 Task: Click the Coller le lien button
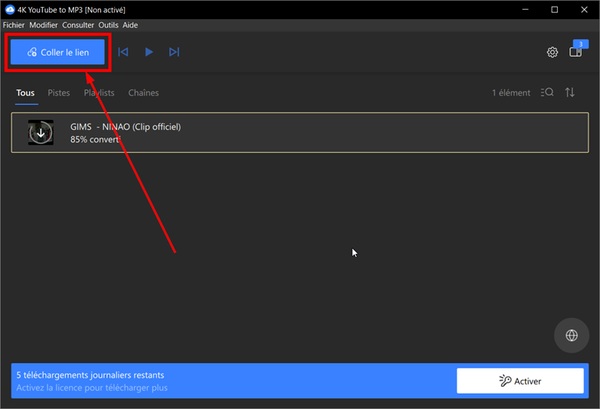[57, 52]
